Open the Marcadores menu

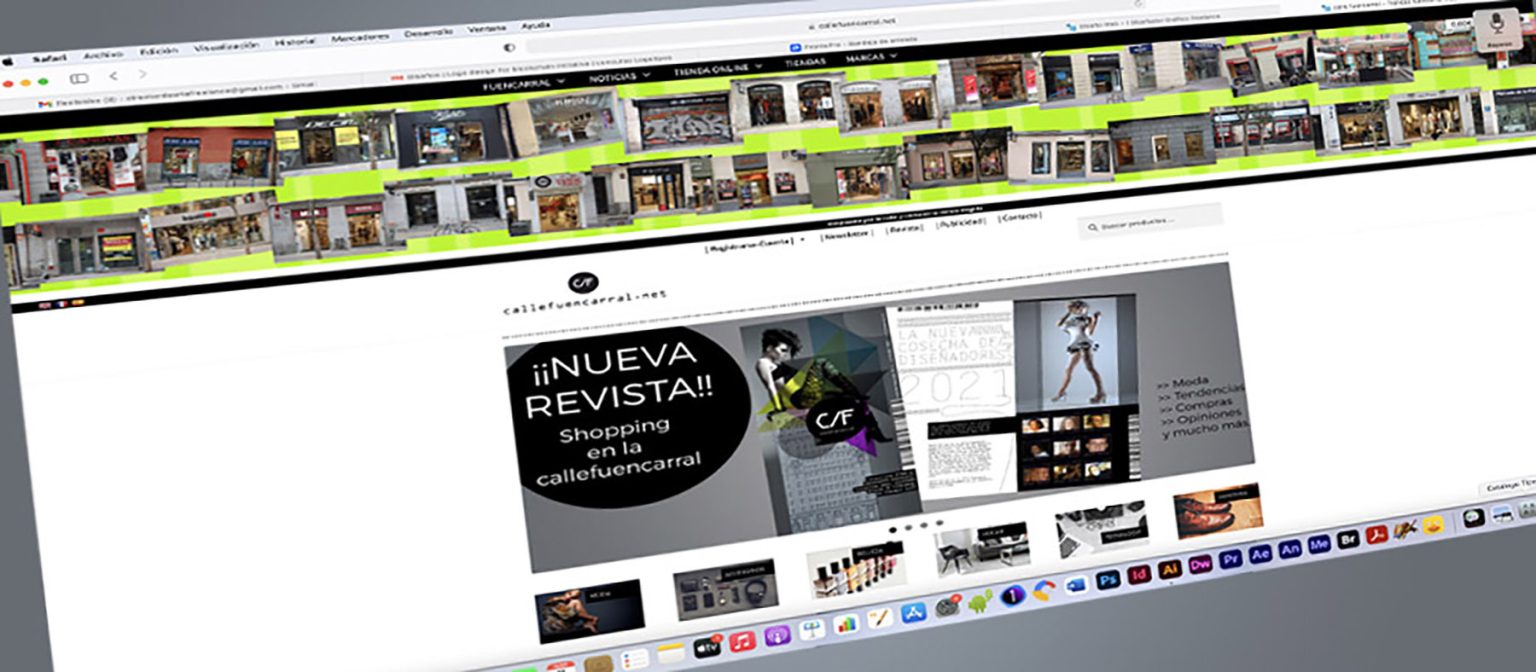[360, 37]
